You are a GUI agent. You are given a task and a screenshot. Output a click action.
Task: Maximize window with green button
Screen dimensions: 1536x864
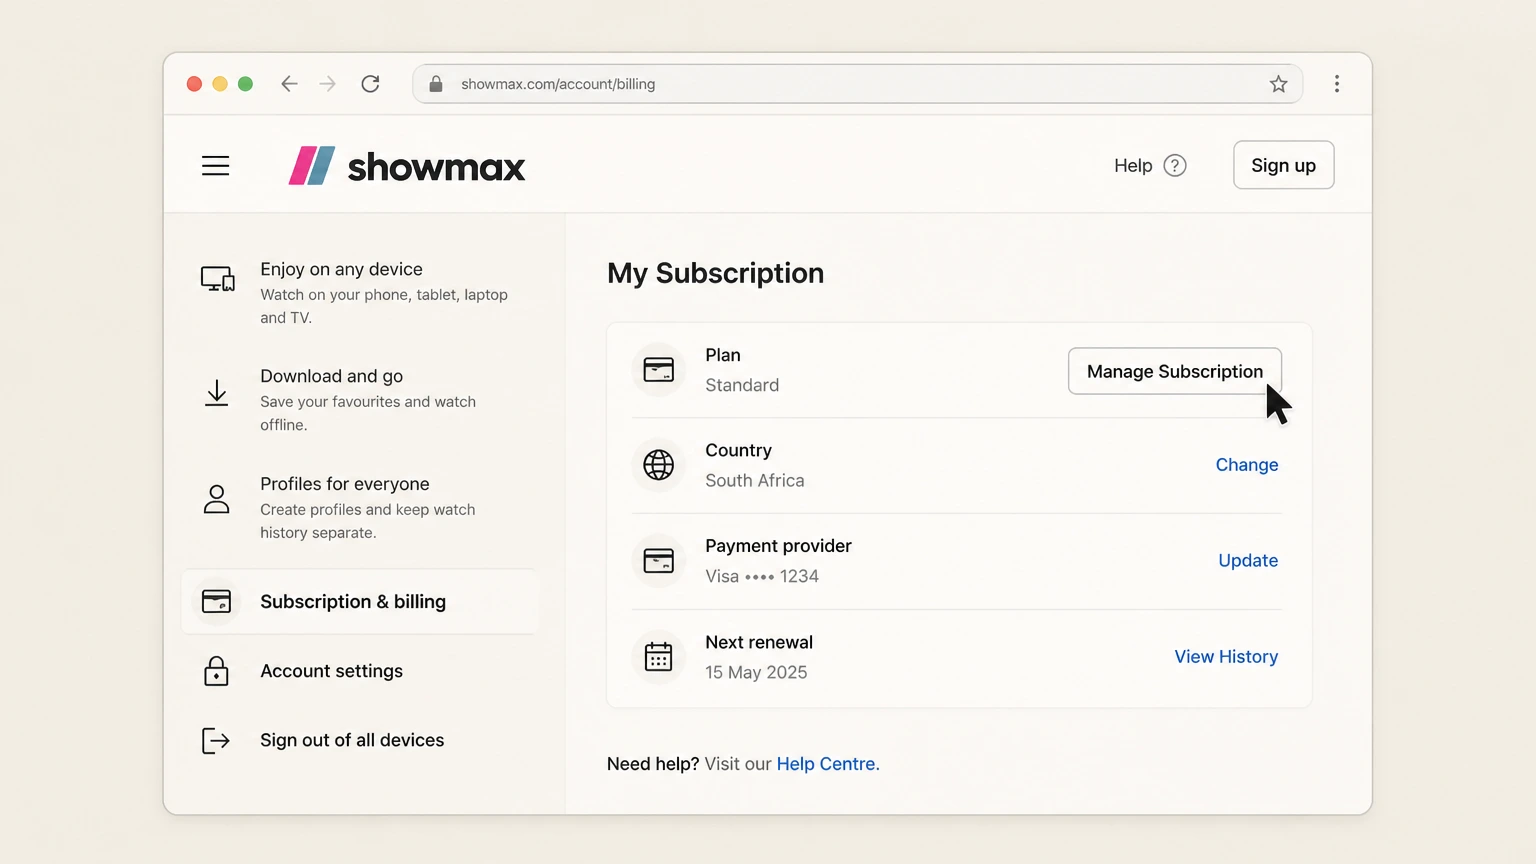pos(245,84)
